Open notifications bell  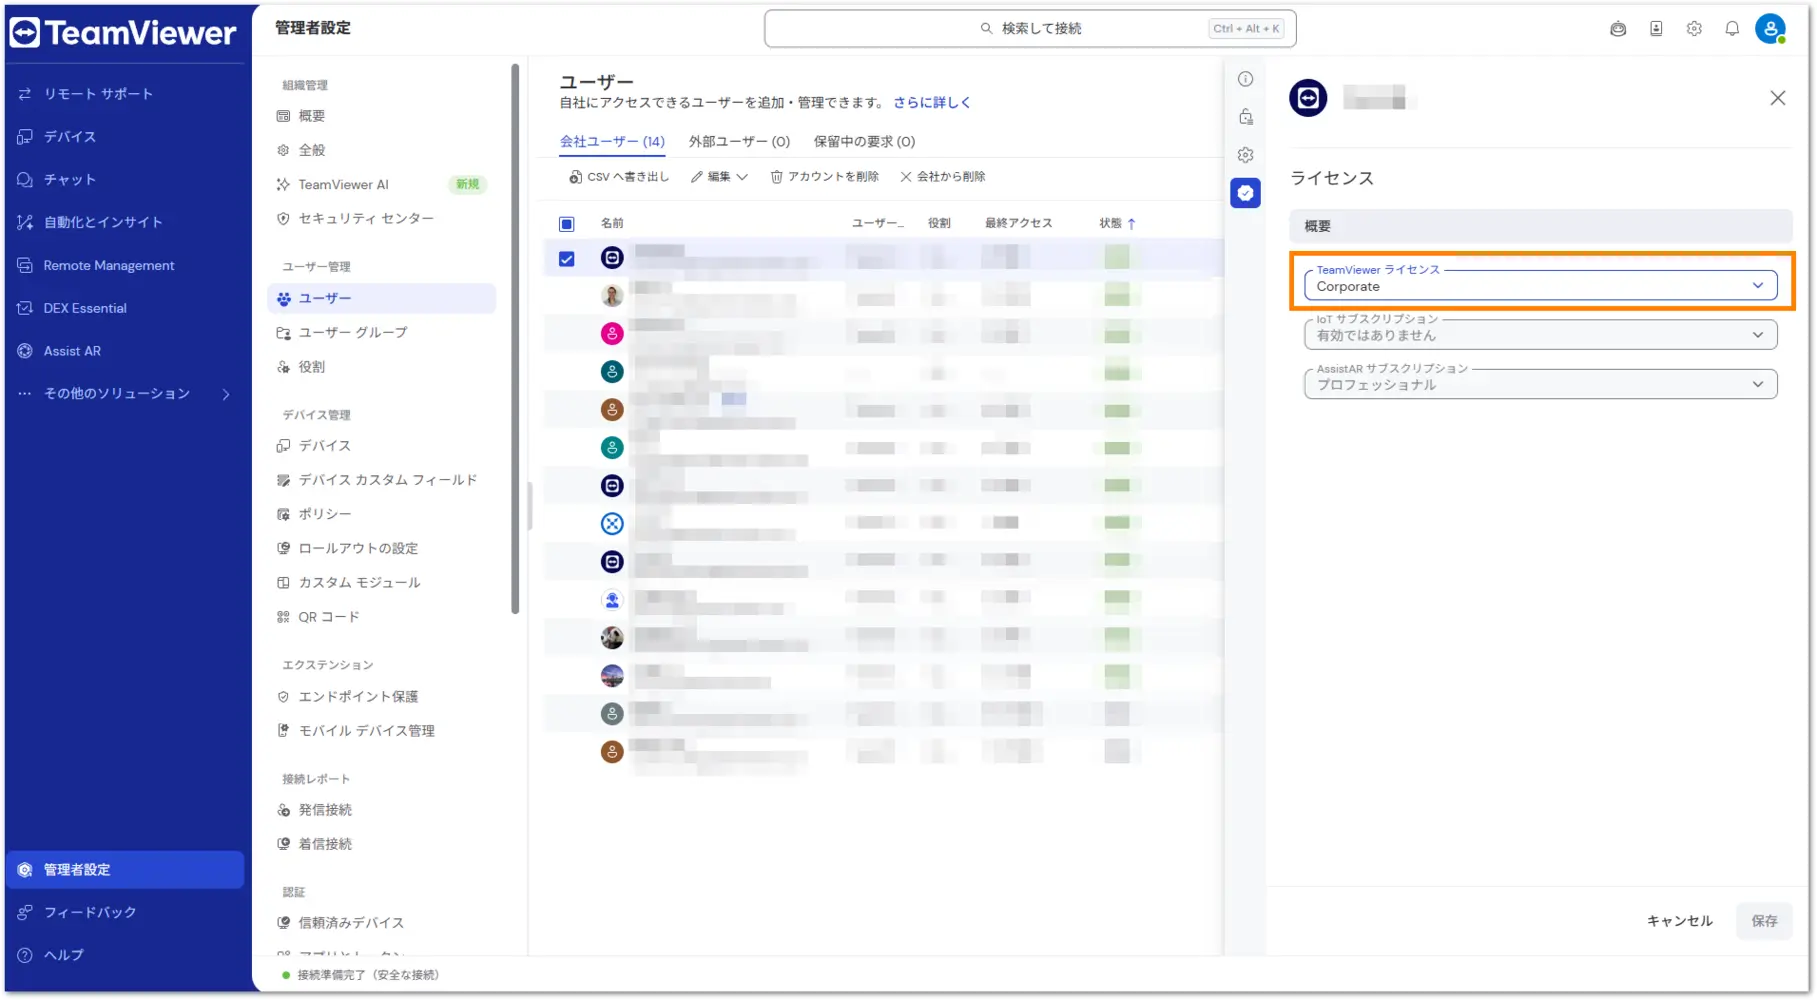coord(1732,29)
